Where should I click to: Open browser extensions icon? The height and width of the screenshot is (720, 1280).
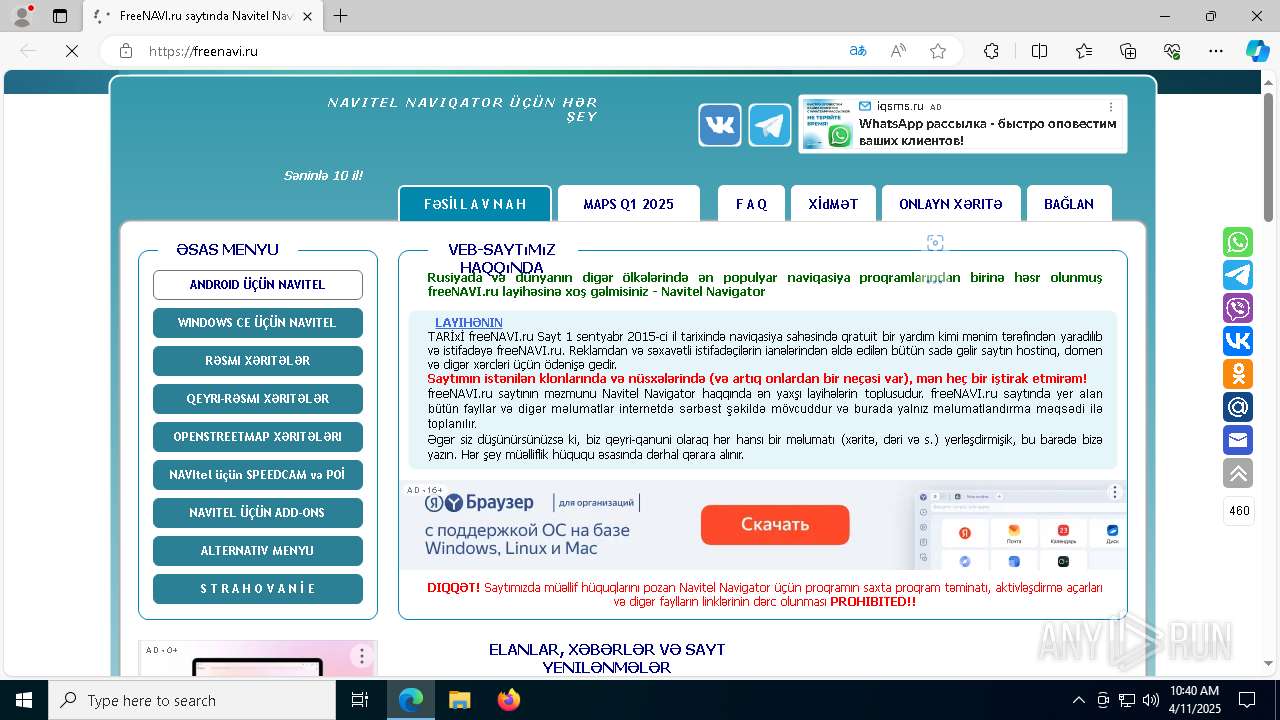coord(991,51)
